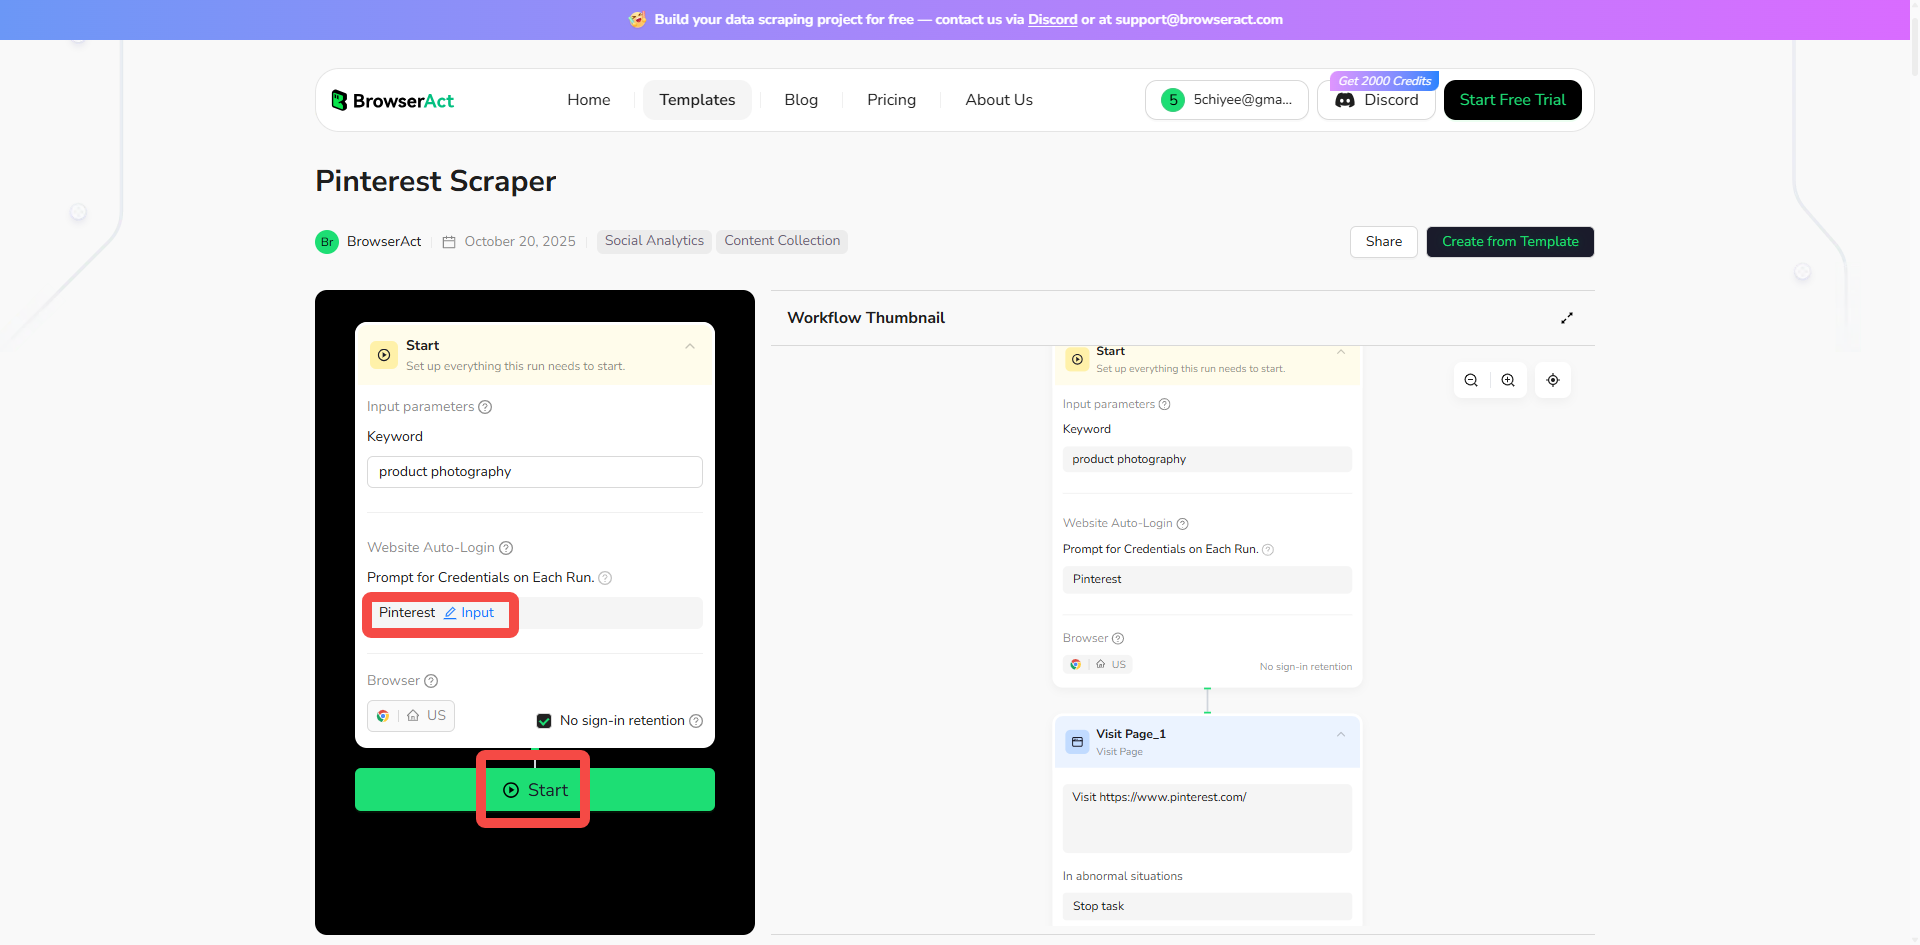Expand Workflow Thumbnail to fullscreen
The height and width of the screenshot is (945, 1920).
[x=1567, y=317]
